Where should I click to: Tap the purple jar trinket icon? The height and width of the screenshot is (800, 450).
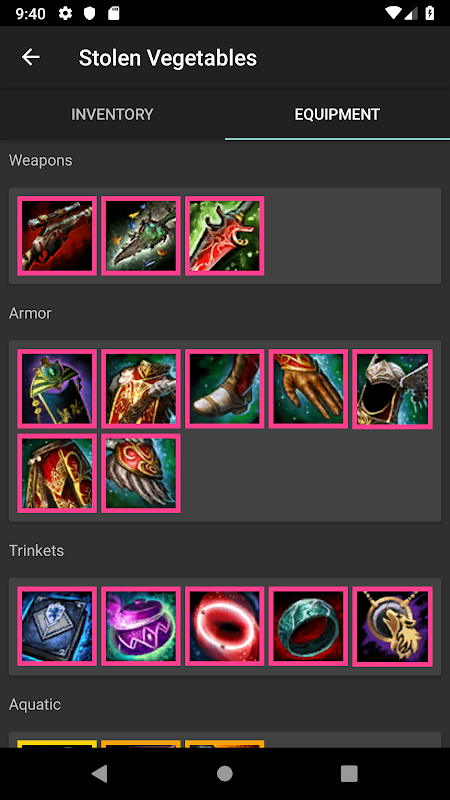[x=141, y=626]
